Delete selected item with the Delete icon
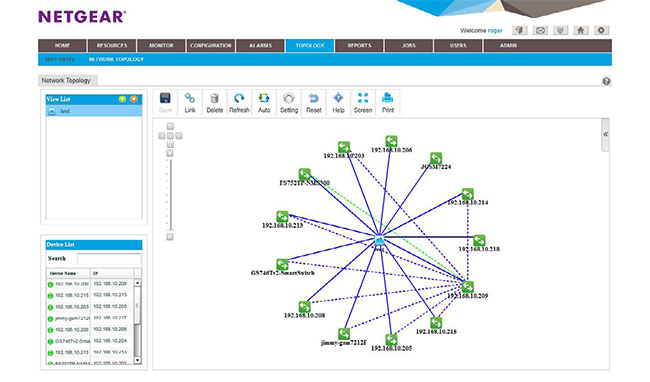Viewport: 650px width, 382px height. (x=214, y=103)
